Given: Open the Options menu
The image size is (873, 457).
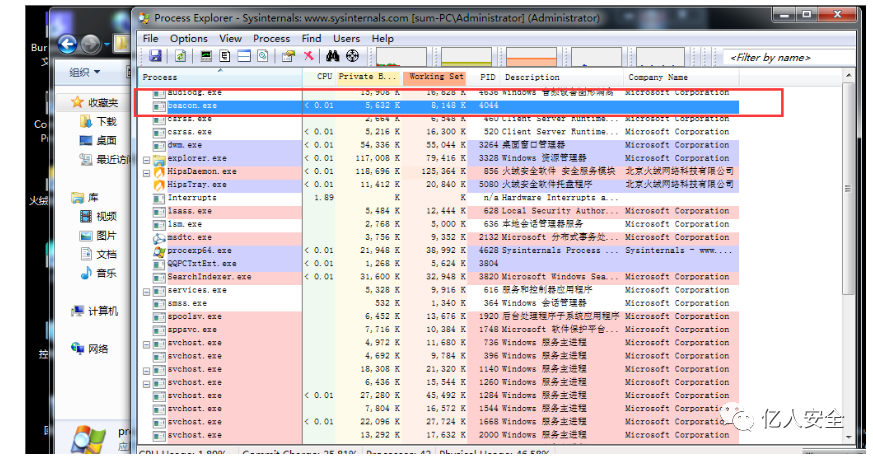Looking at the screenshot, I should point(189,38).
